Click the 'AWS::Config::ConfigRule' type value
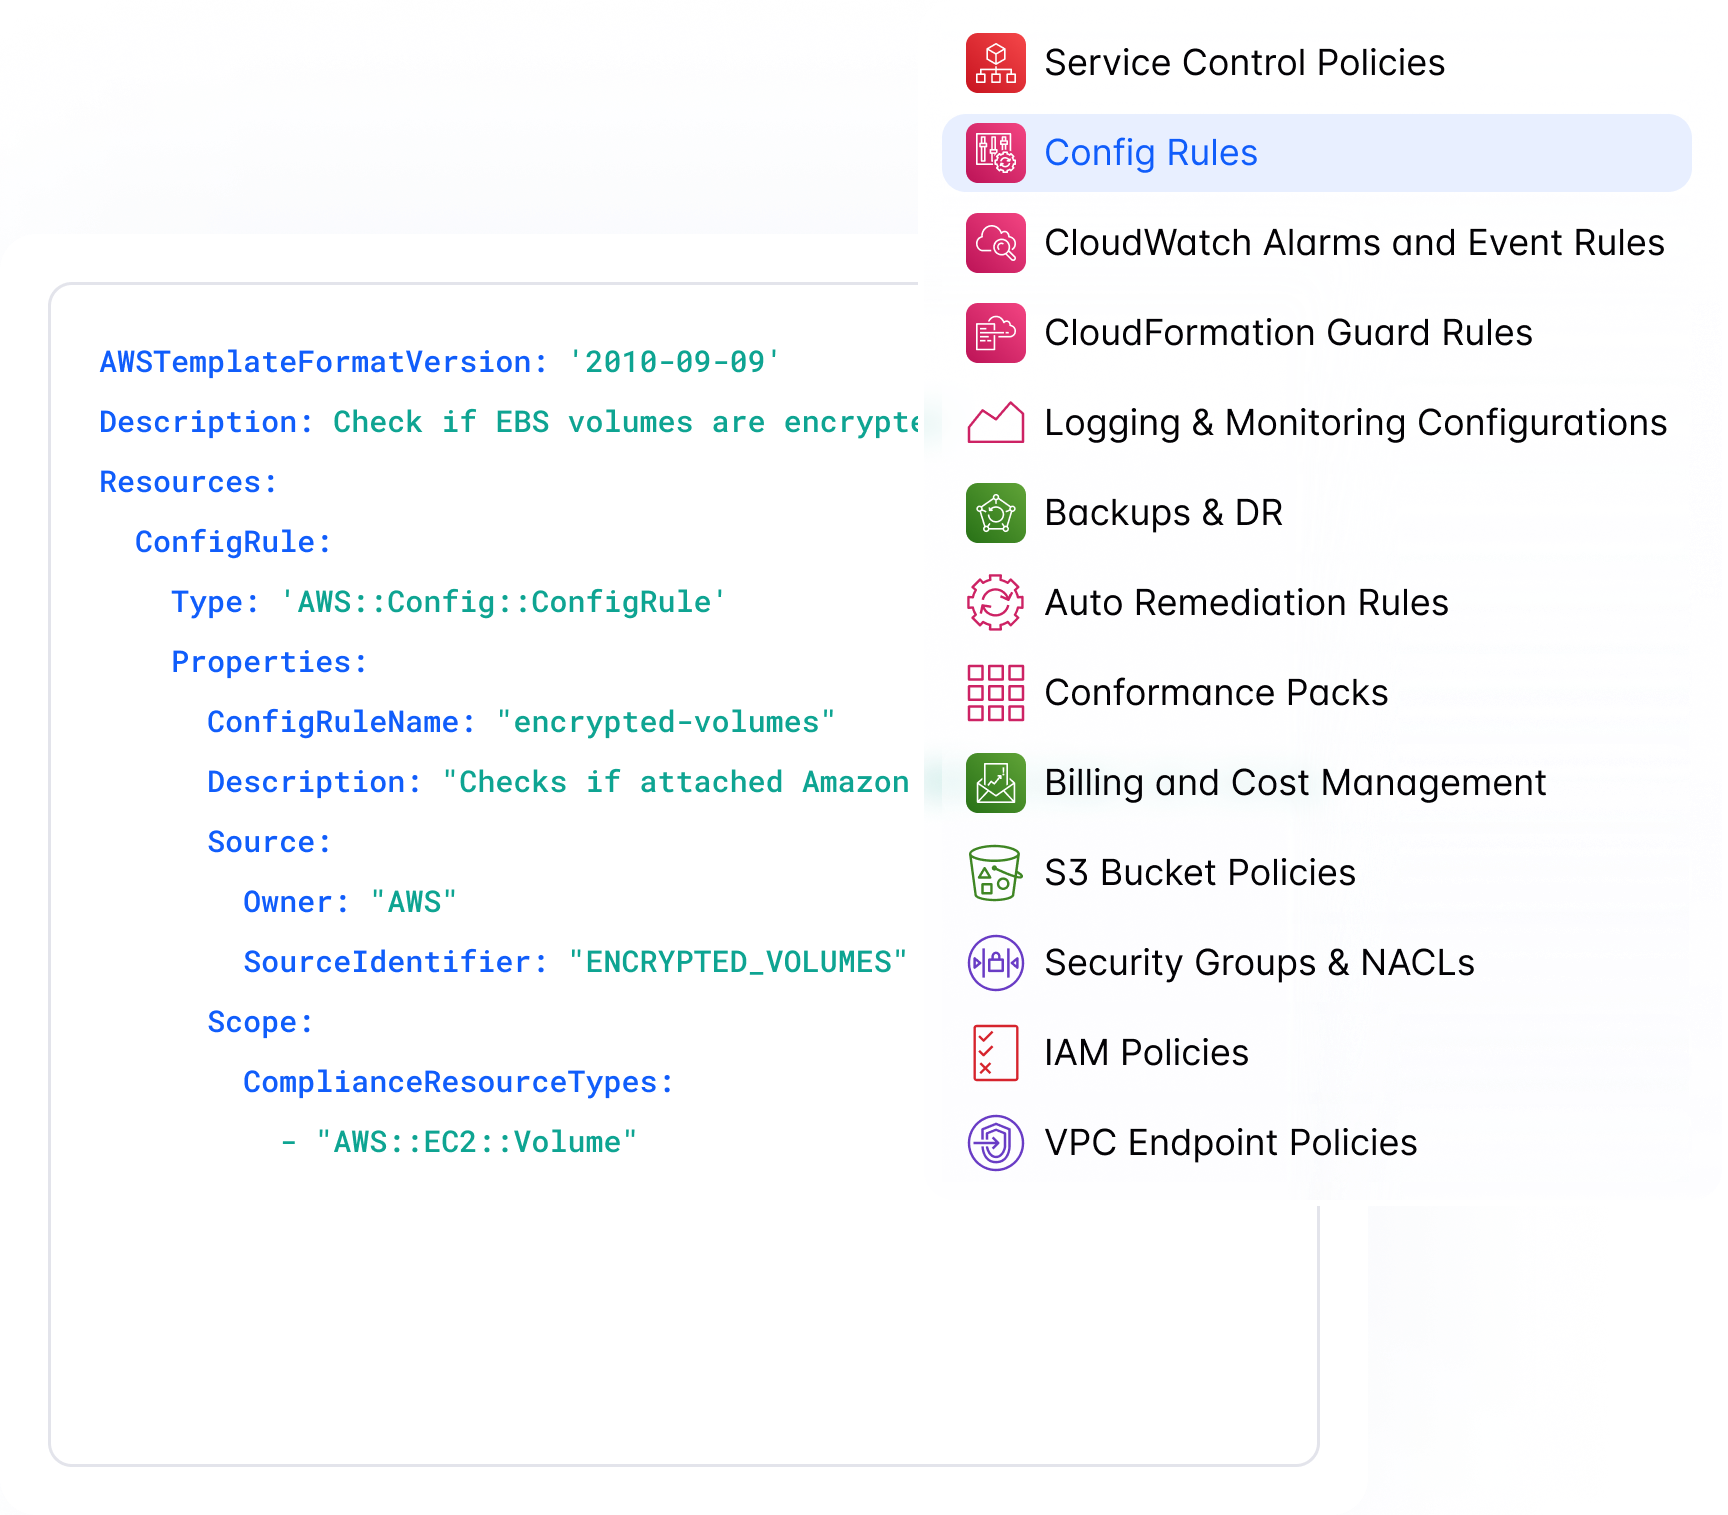This screenshot has height=1515, width=1728. pyautogui.click(x=503, y=602)
